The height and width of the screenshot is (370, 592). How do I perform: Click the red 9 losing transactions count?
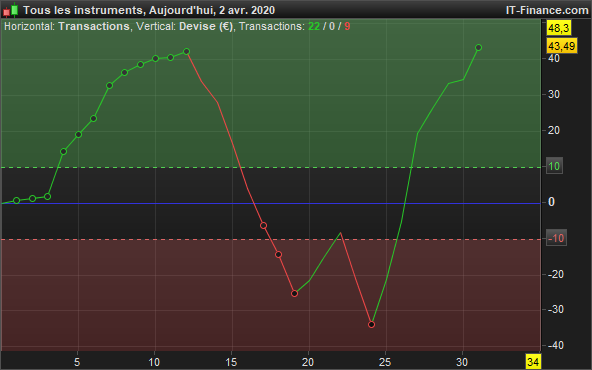coord(347,26)
